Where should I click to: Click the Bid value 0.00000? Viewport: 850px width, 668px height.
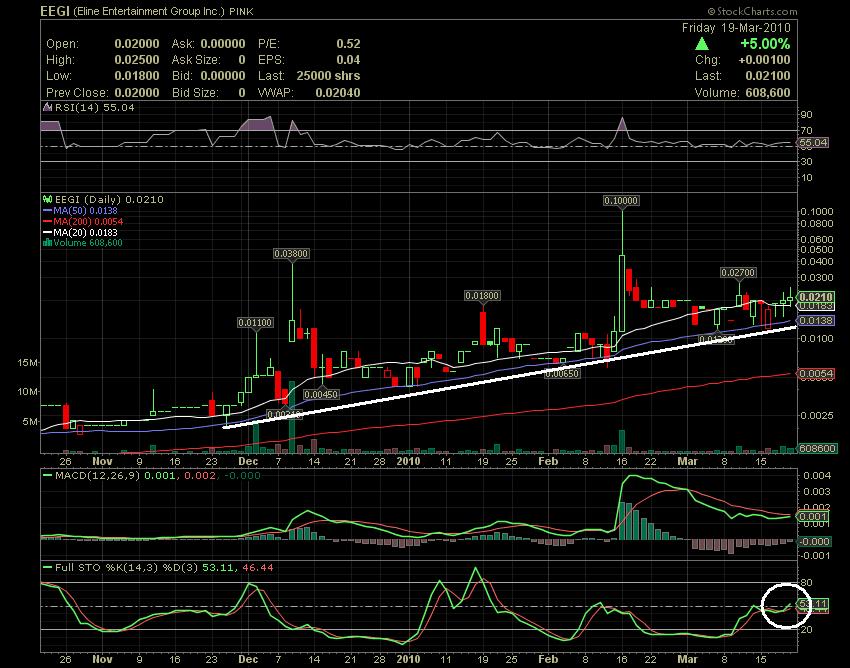(223, 76)
